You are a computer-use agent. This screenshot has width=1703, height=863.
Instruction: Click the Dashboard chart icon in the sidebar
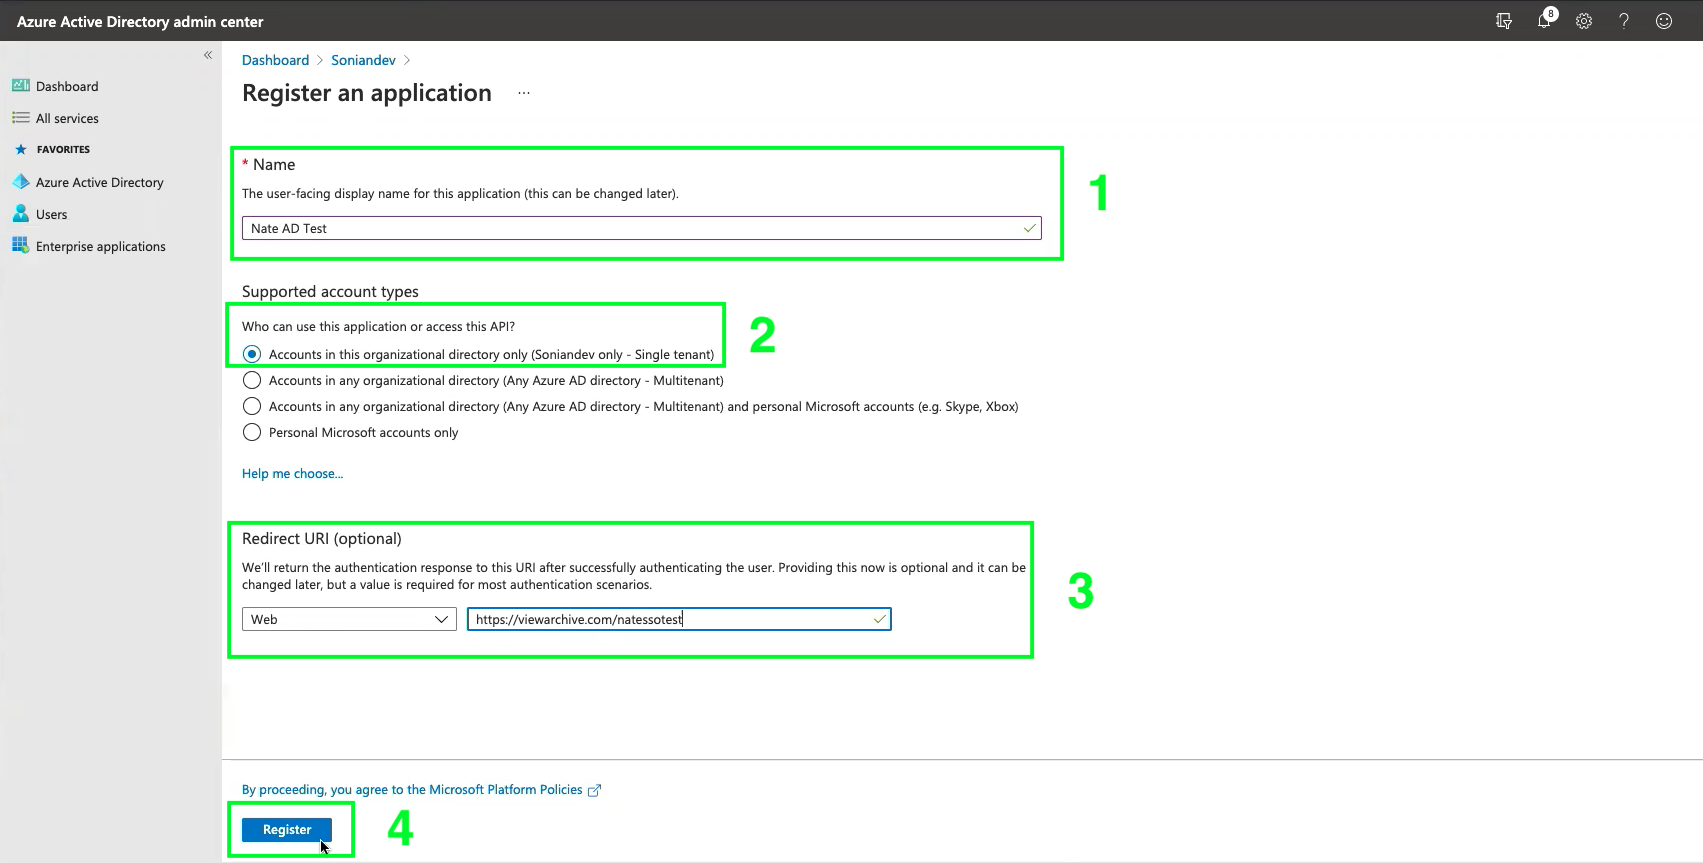click(x=20, y=86)
